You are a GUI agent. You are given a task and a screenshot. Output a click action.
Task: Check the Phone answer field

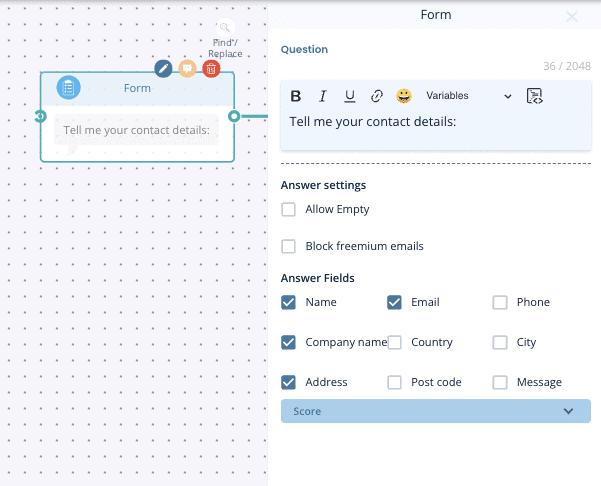500,302
